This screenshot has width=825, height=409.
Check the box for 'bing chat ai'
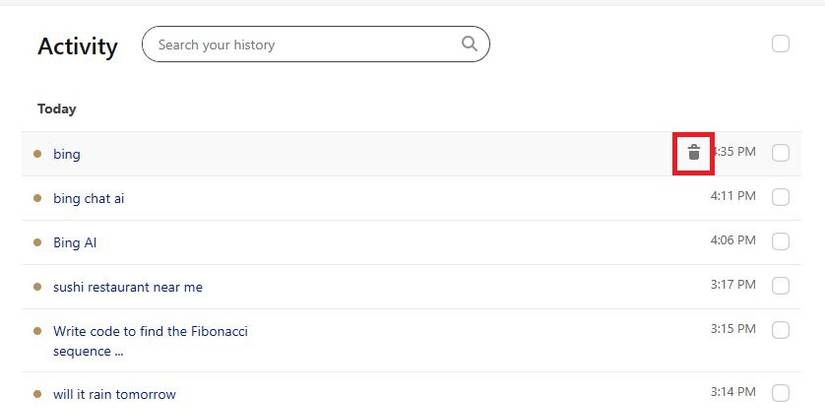point(781,197)
